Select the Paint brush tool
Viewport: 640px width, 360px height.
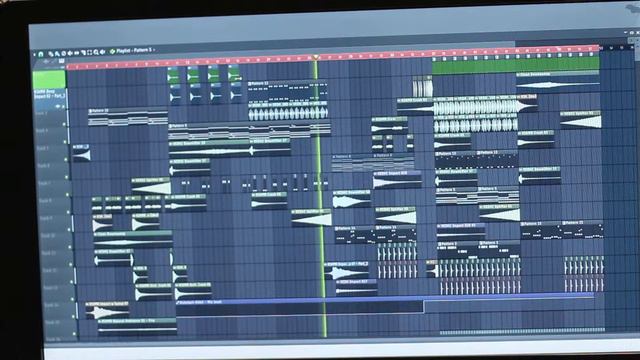coord(57,52)
